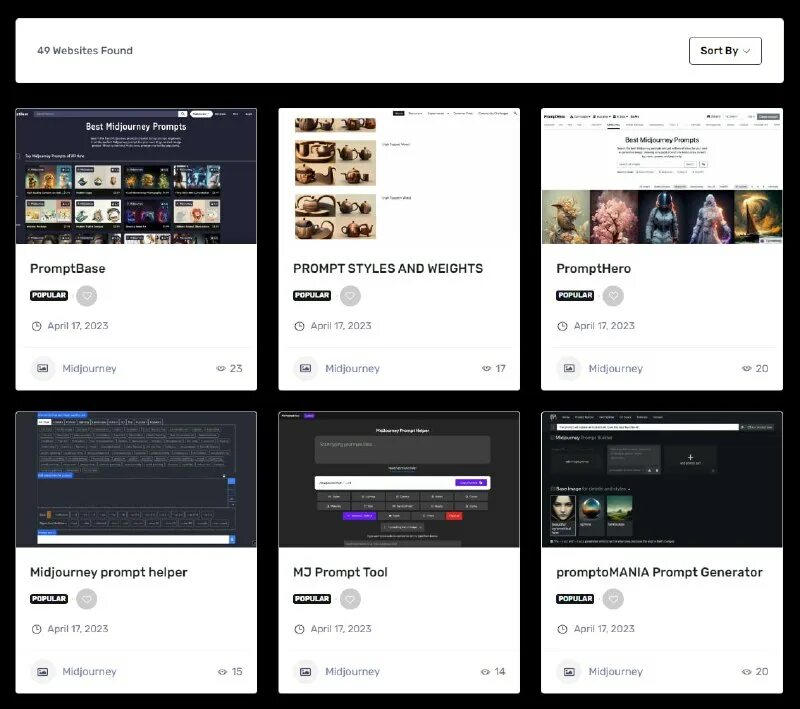Open the Midjourney category link on PromptHero card
The image size is (800, 709).
pos(617,368)
